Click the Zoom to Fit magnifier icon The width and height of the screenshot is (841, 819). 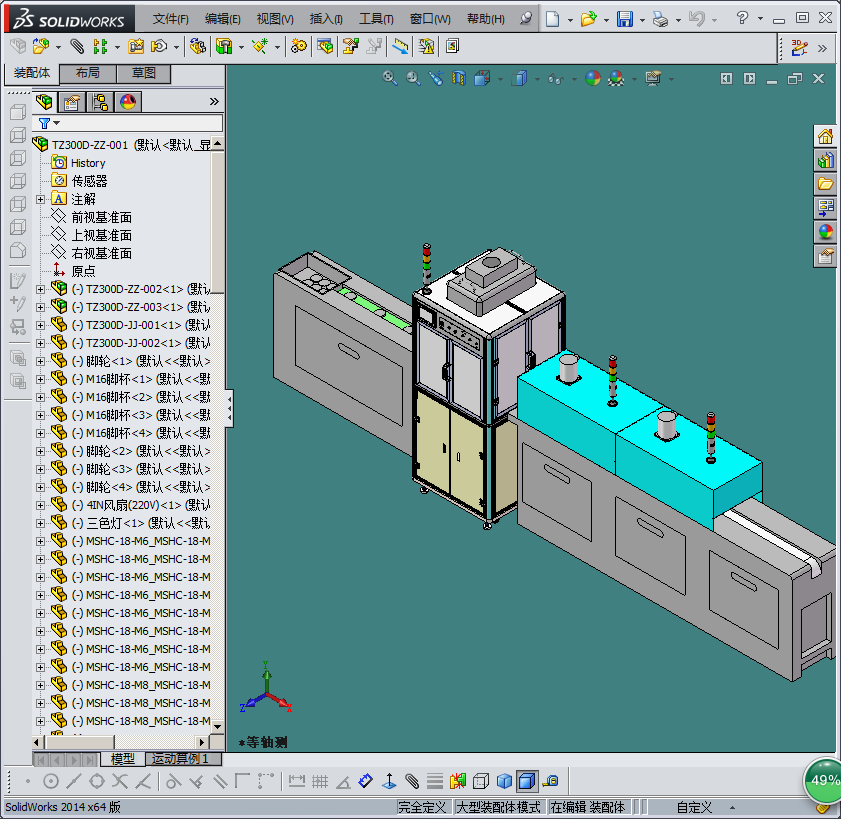[391, 78]
